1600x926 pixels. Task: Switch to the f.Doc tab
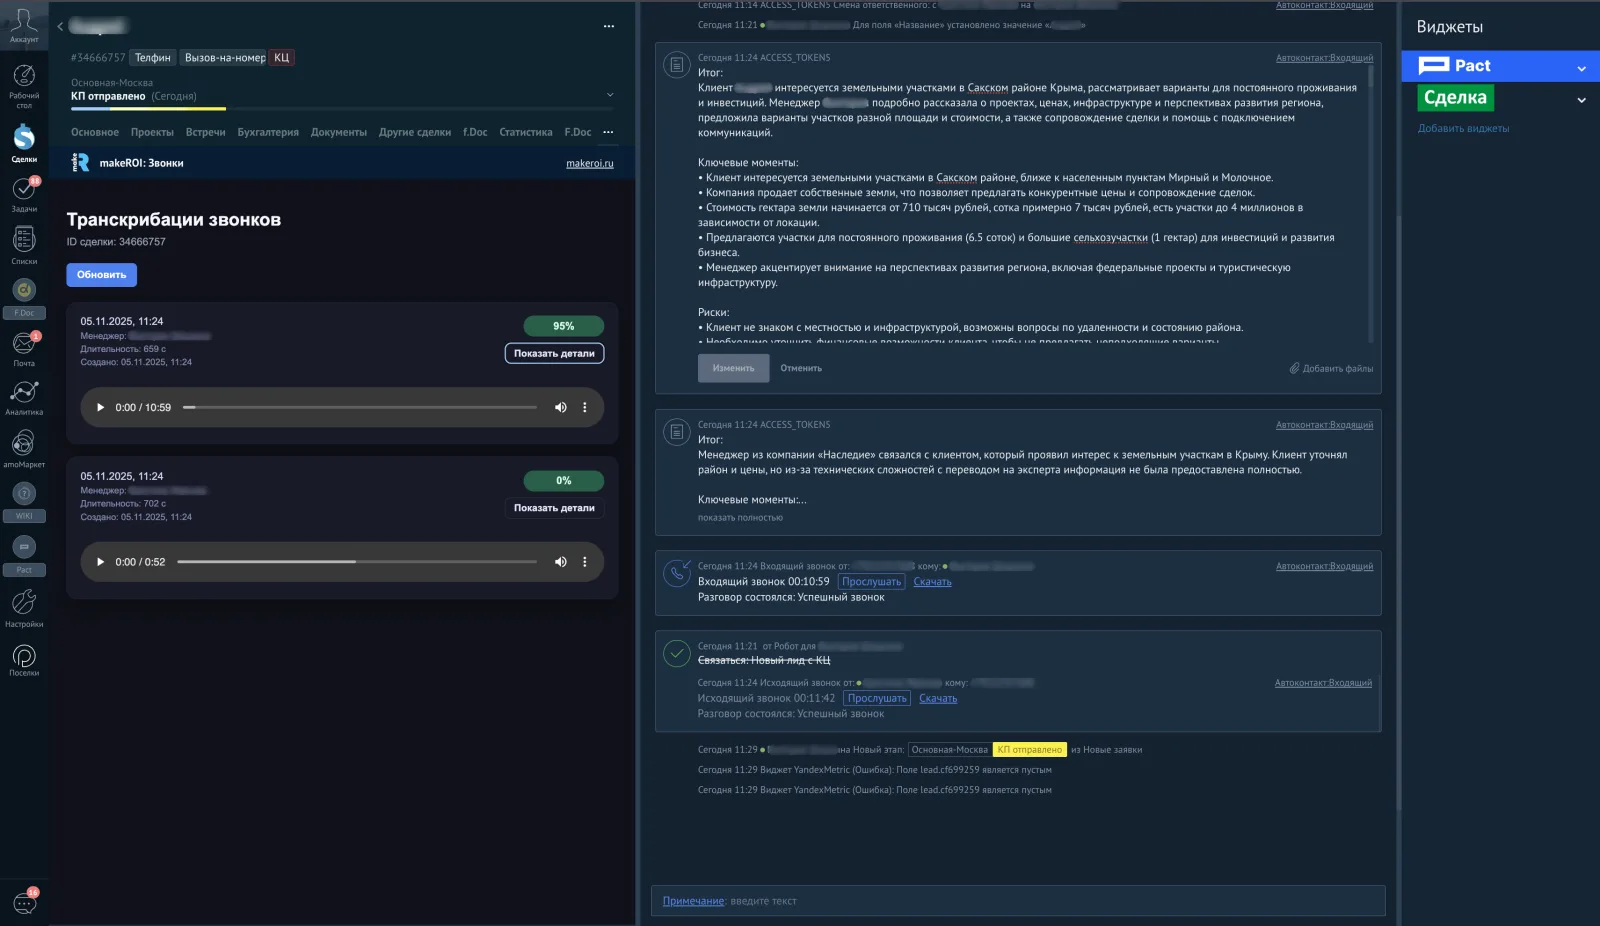click(475, 132)
